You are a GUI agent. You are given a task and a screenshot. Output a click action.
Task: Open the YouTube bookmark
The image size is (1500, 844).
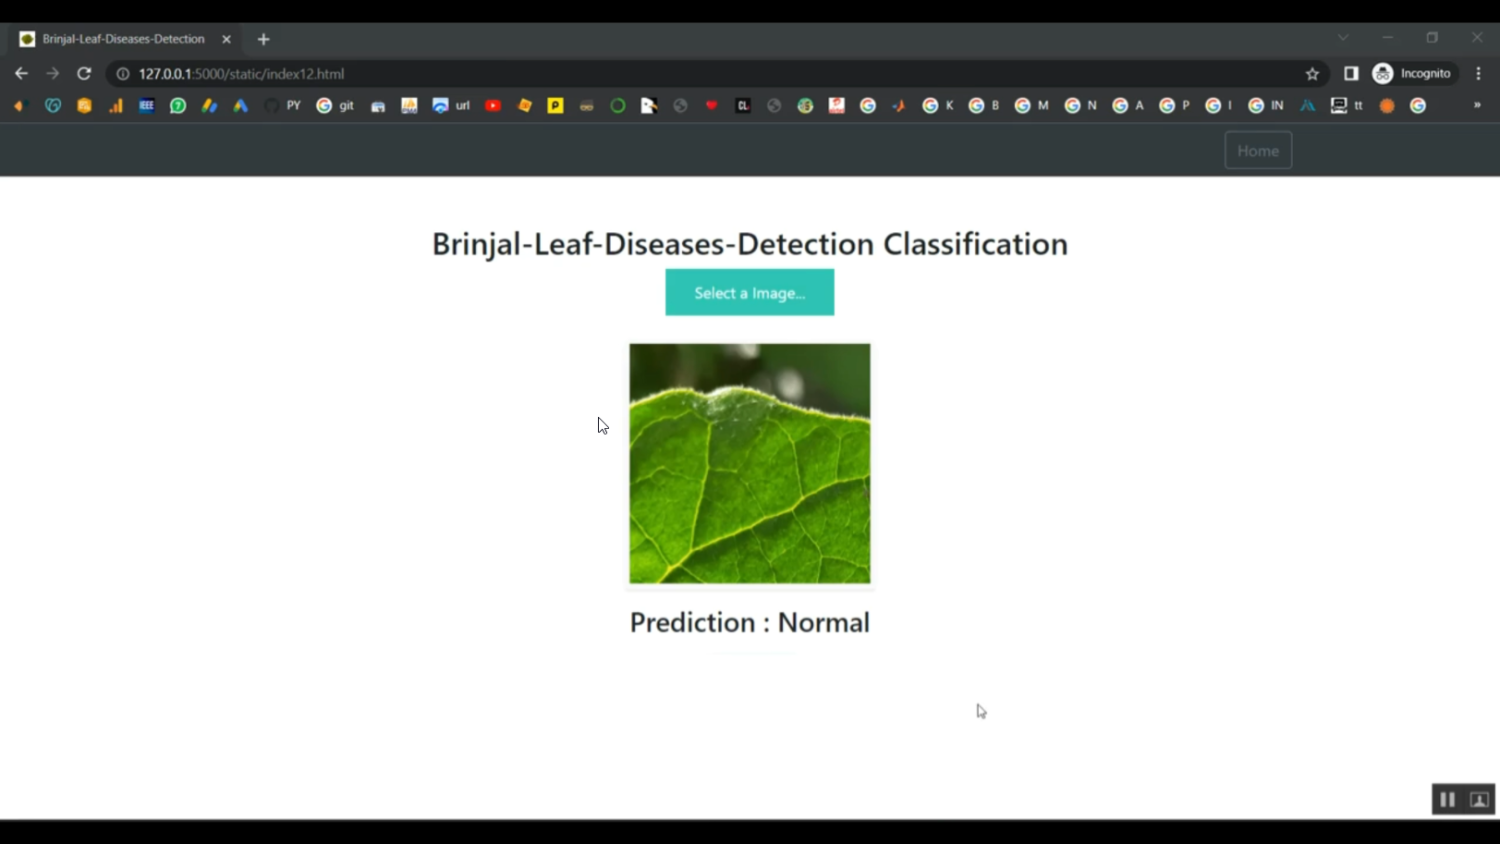493,106
